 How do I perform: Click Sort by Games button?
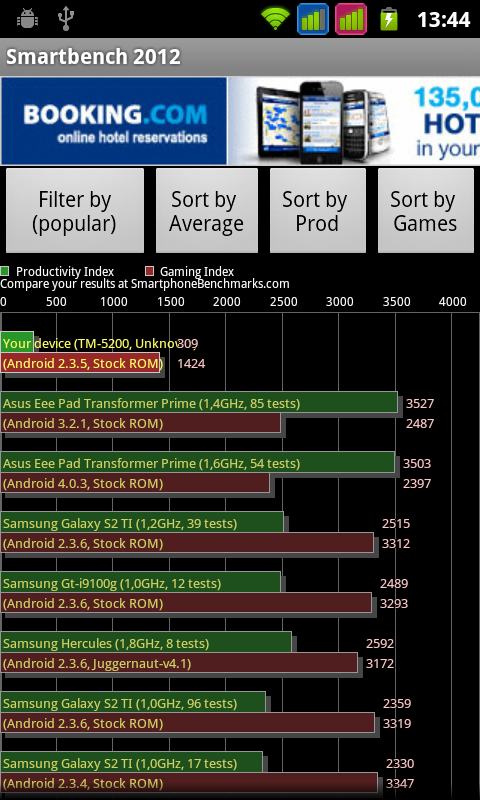[425, 211]
